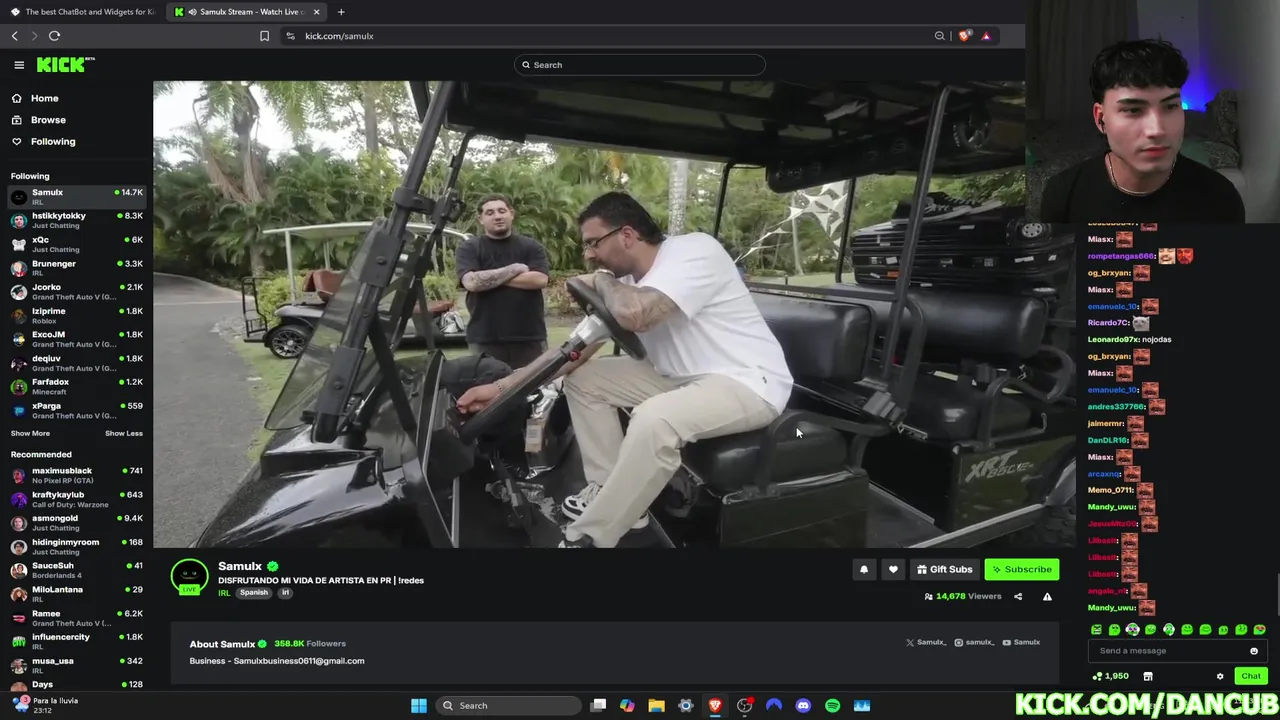
Task: Click the Gift Subs button
Action: [x=944, y=570]
